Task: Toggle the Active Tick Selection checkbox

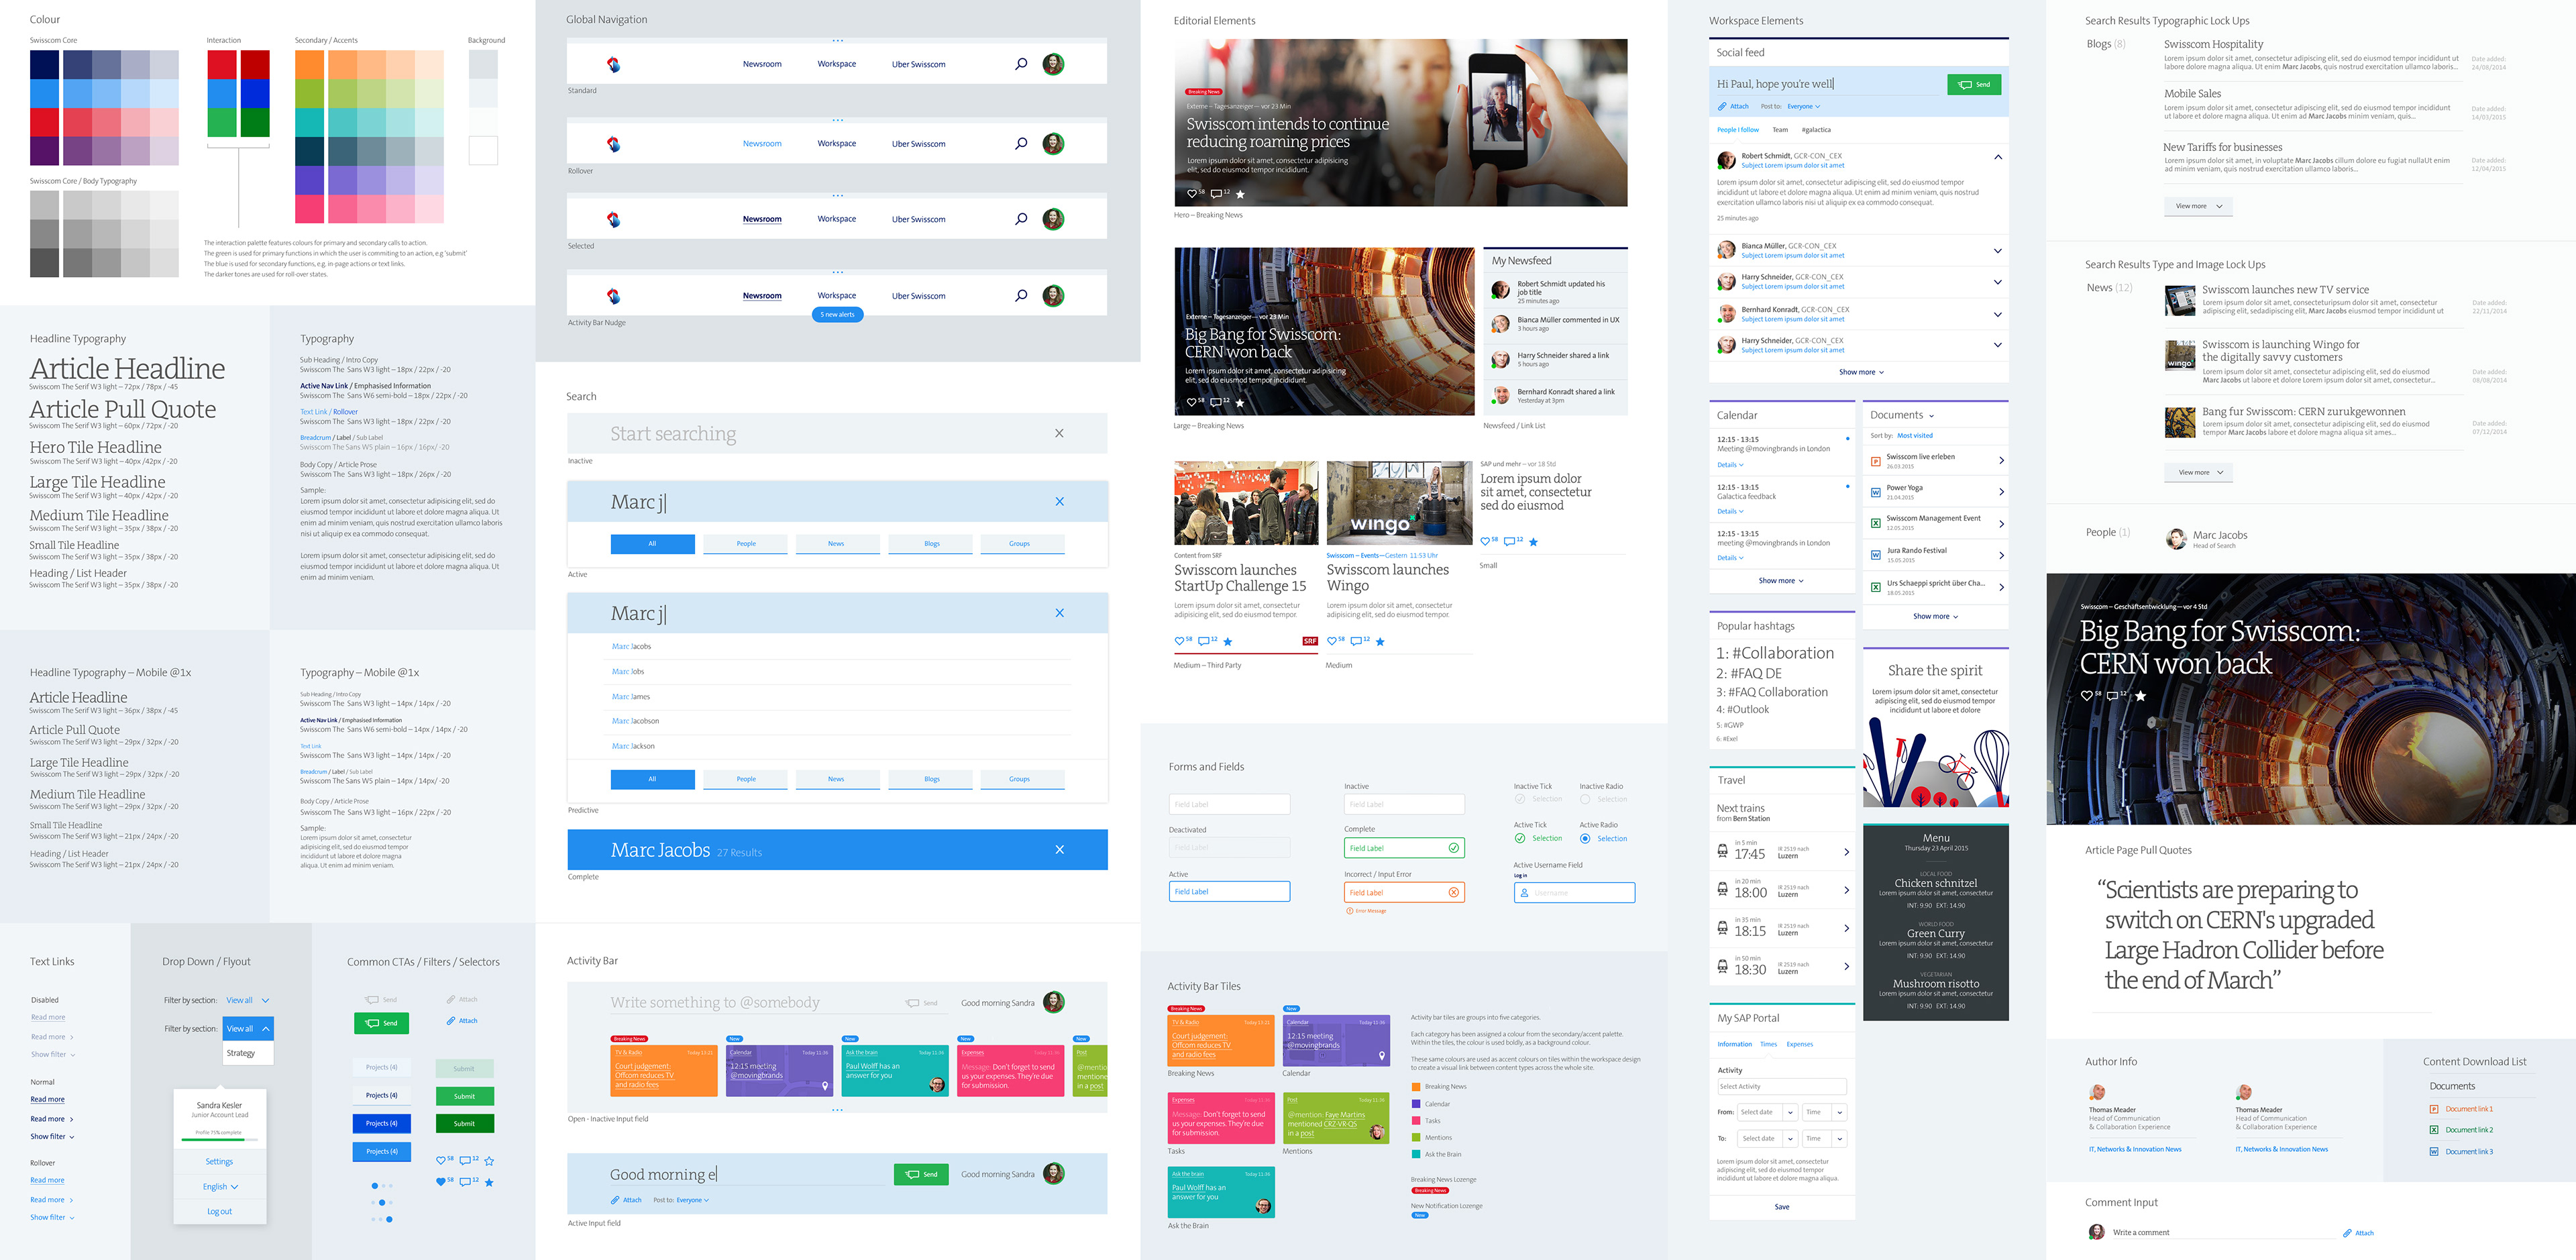Action: click(1520, 838)
